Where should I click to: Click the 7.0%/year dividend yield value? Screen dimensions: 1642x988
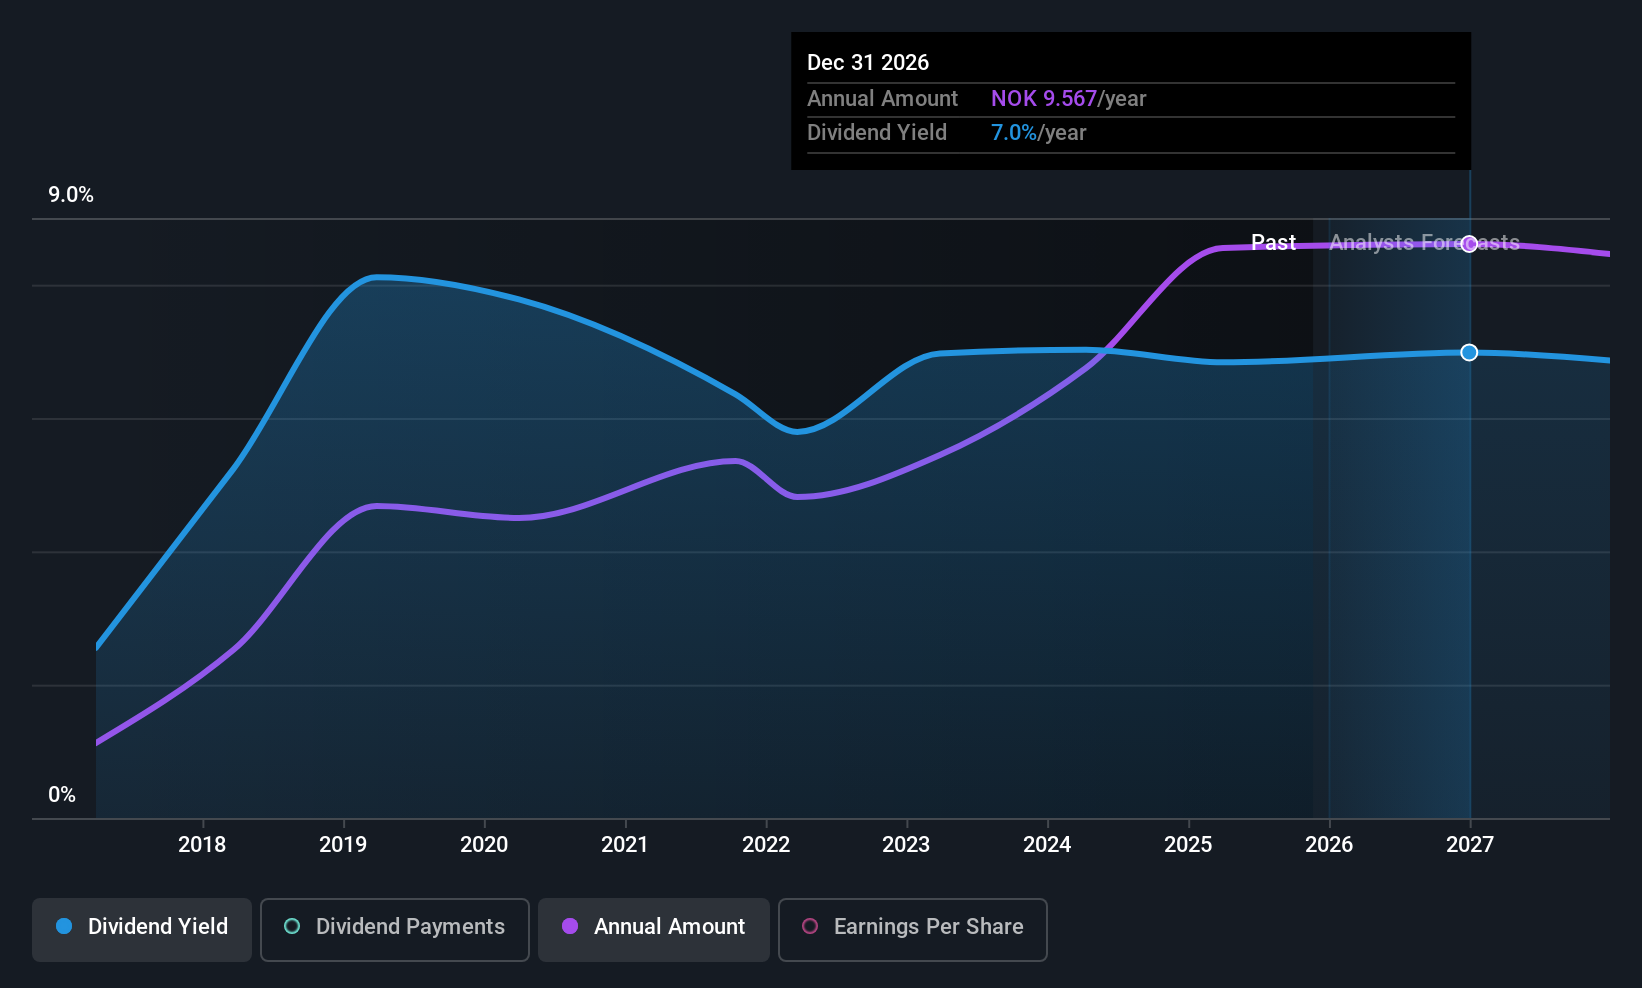tap(1038, 132)
